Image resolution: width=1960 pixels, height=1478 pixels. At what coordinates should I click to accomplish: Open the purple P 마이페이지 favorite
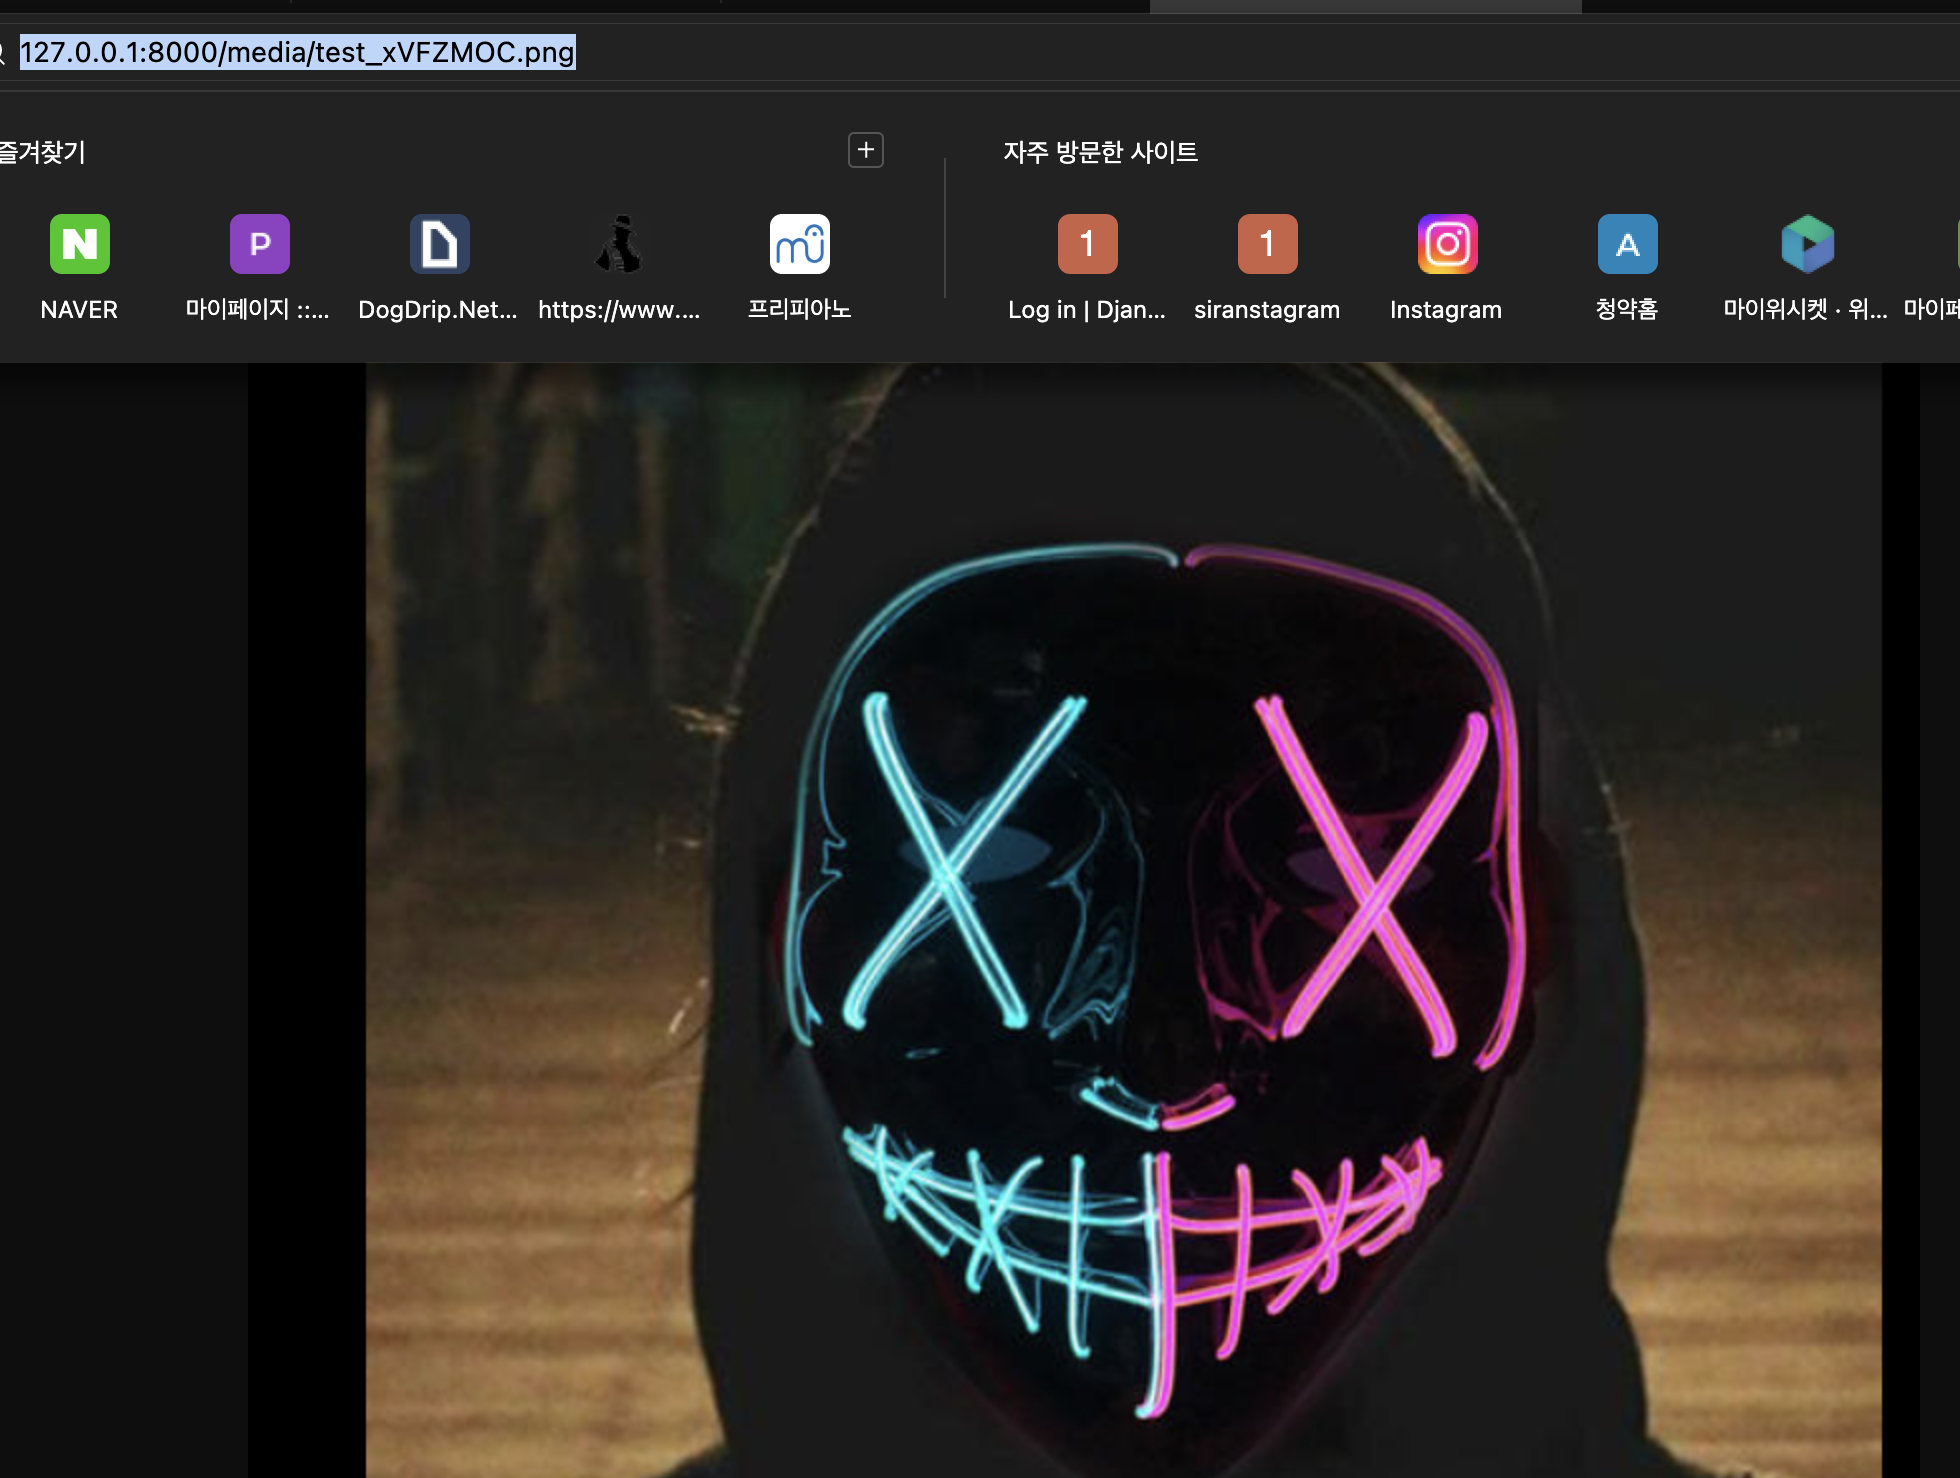(259, 244)
